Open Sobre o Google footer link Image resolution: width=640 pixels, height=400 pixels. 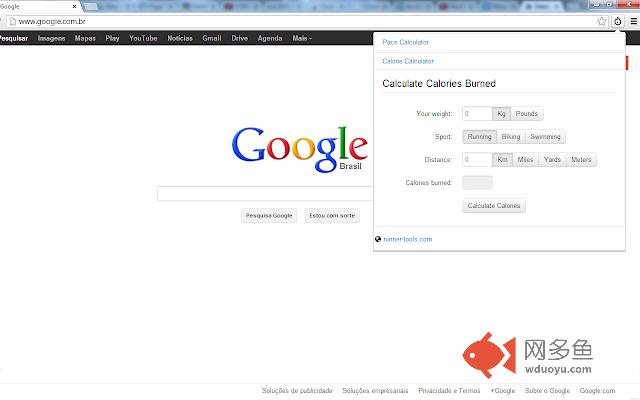tap(547, 391)
